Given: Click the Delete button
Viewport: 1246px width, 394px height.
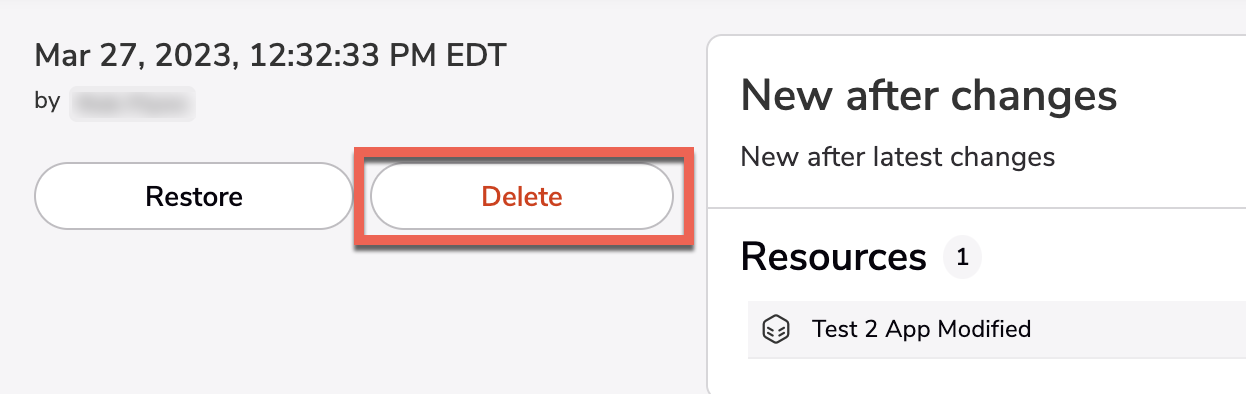Looking at the screenshot, I should click(522, 197).
